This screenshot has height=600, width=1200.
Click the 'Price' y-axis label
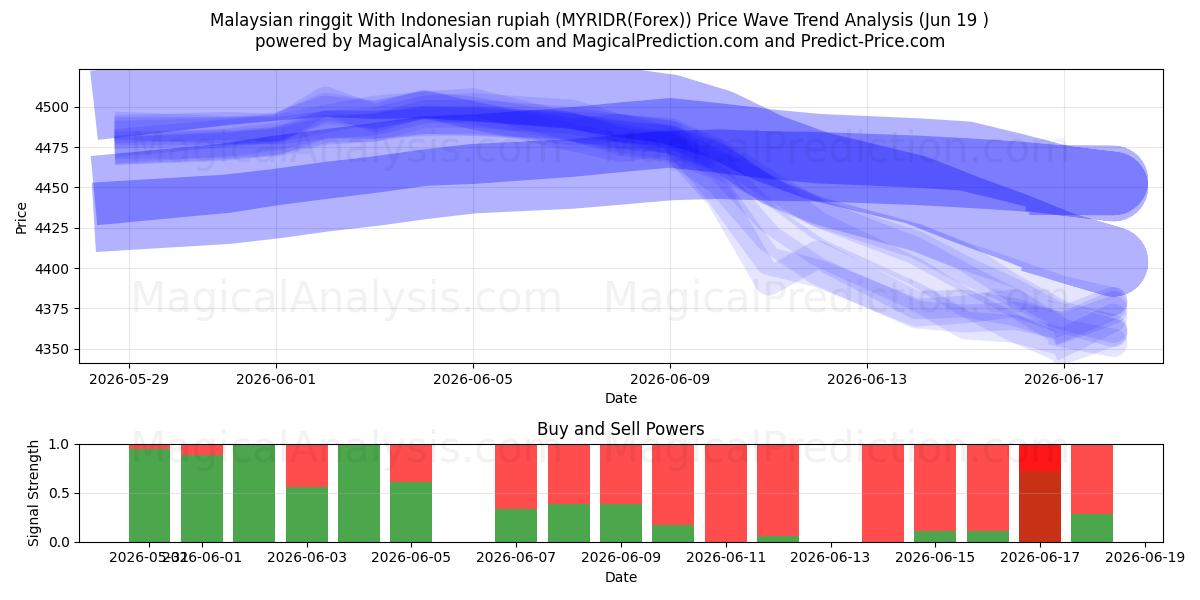22,216
